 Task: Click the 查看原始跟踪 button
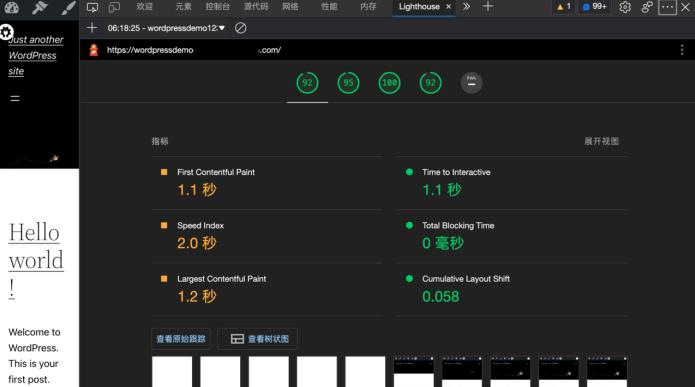tap(181, 339)
